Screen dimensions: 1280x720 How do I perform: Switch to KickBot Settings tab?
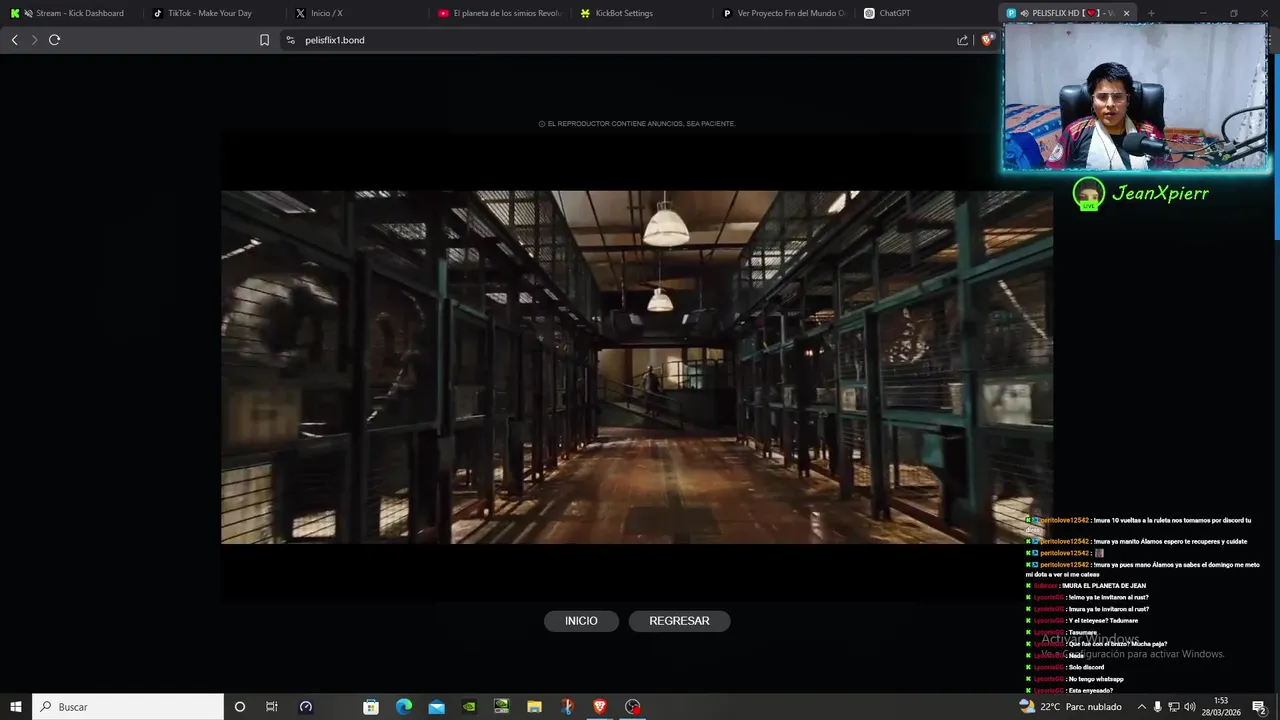coord(642,13)
